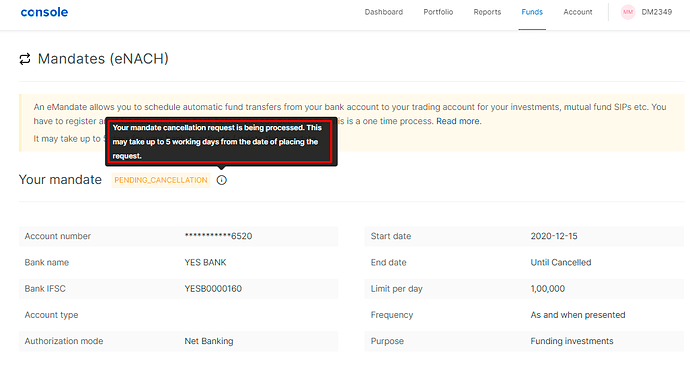690x371 pixels.
Task: Click the PENDING_CANCELLATION status badge
Action: [x=161, y=180]
